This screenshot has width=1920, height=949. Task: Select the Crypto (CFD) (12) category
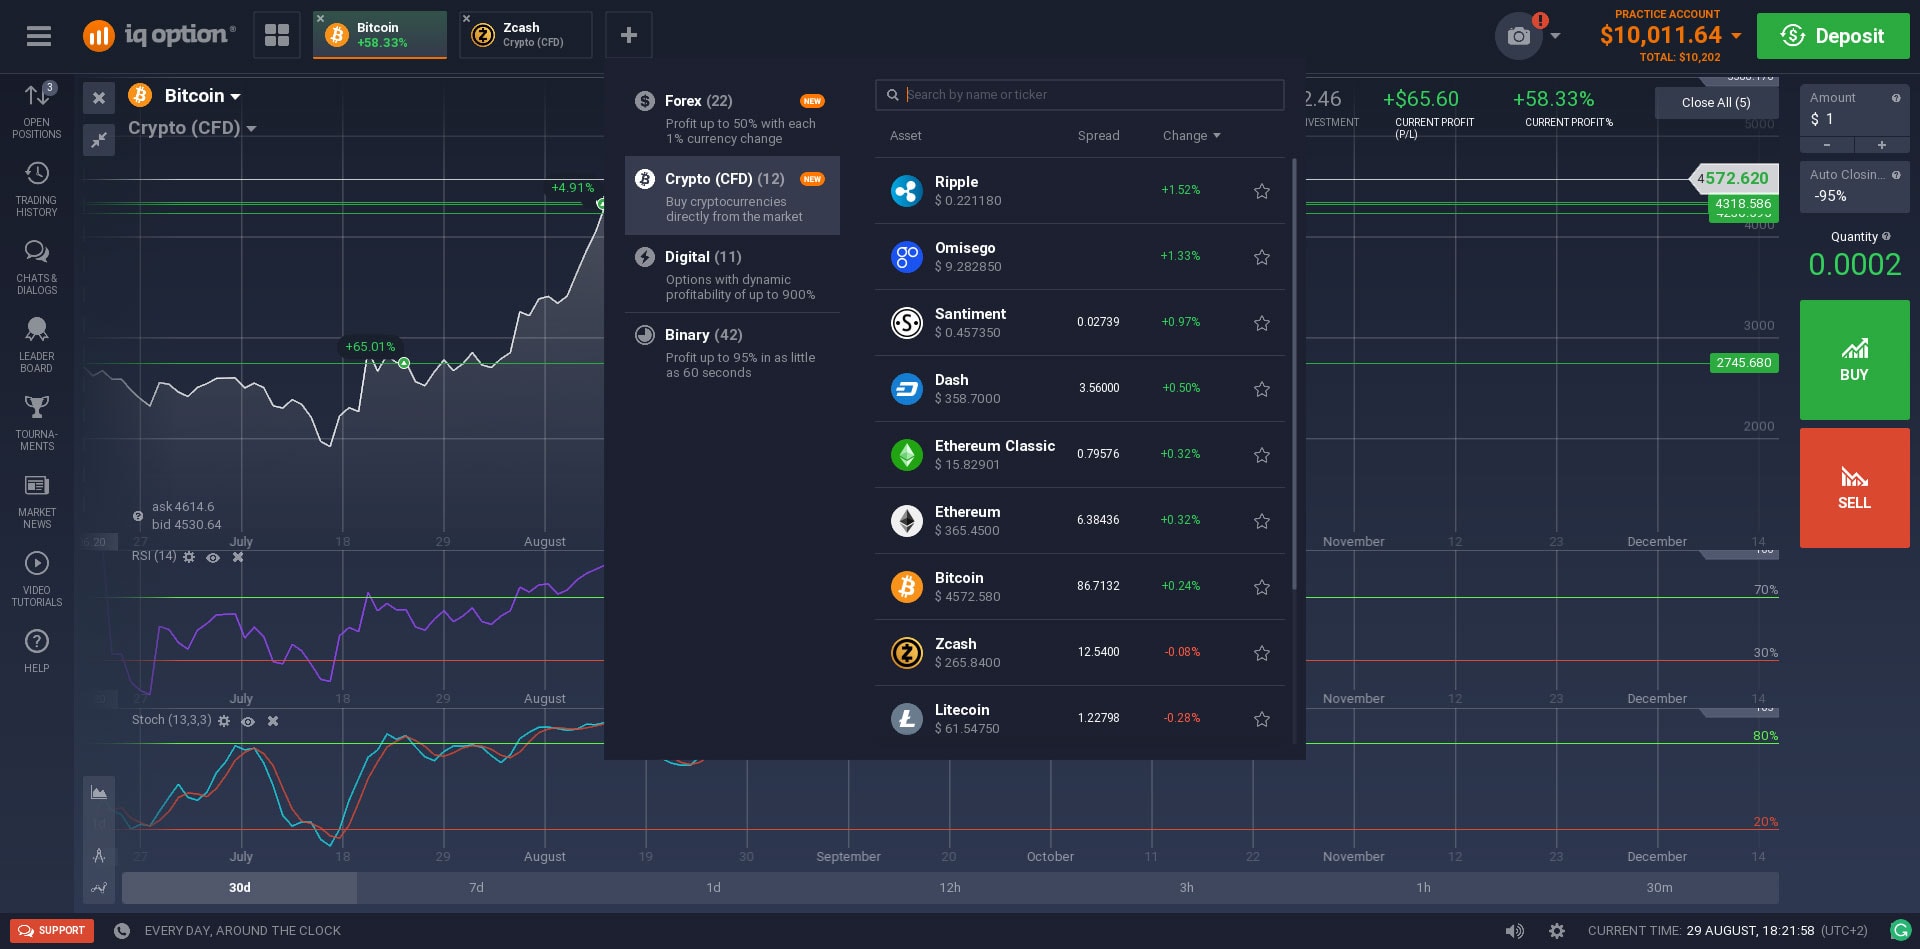point(732,195)
